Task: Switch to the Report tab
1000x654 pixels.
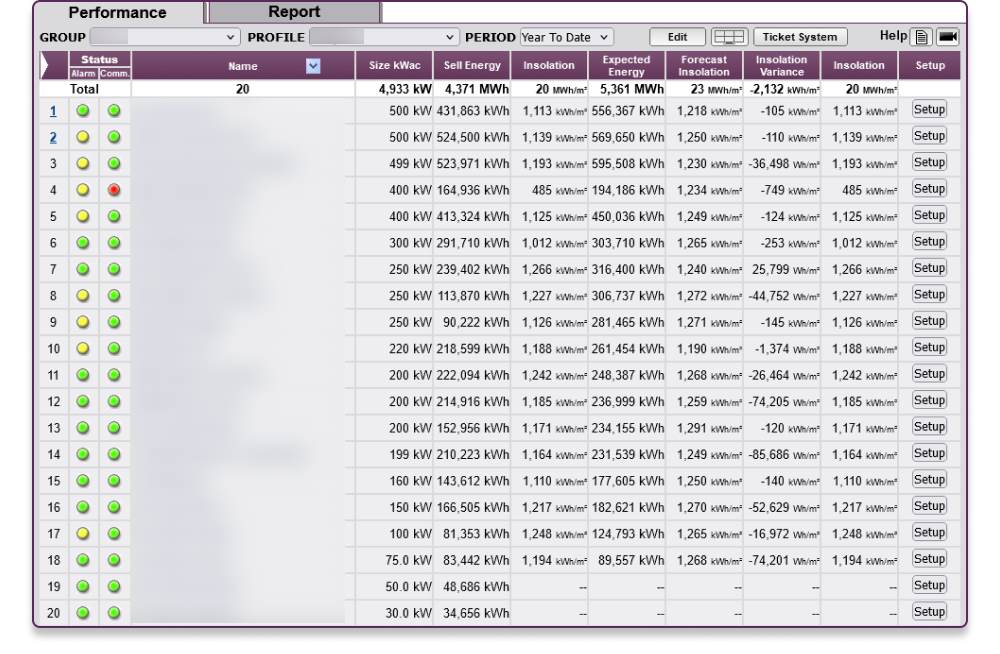Action: [293, 11]
